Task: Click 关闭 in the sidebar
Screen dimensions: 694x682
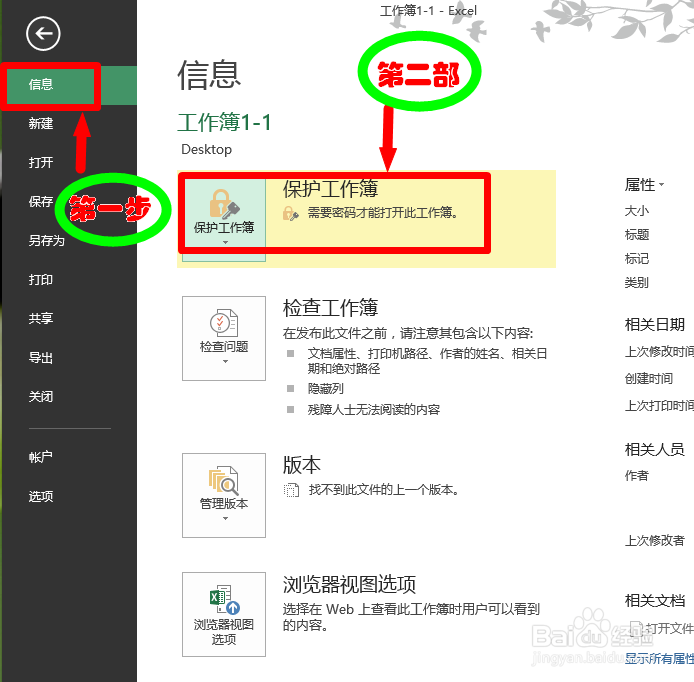Action: click(x=41, y=397)
